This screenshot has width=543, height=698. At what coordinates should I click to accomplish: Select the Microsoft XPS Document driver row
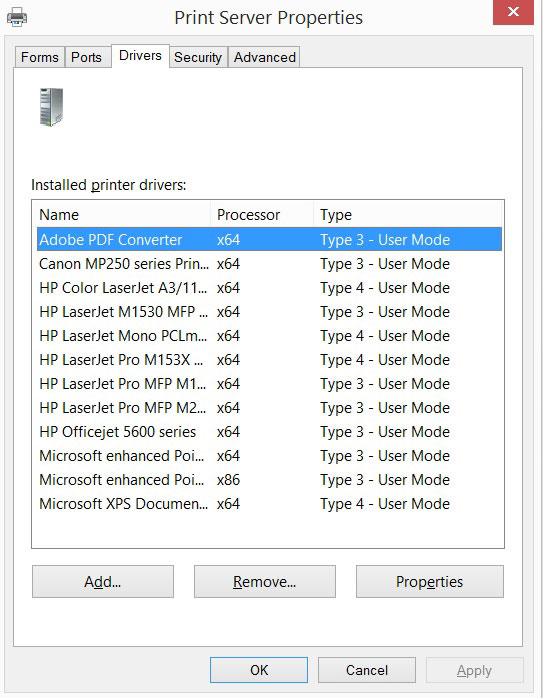(x=269, y=504)
